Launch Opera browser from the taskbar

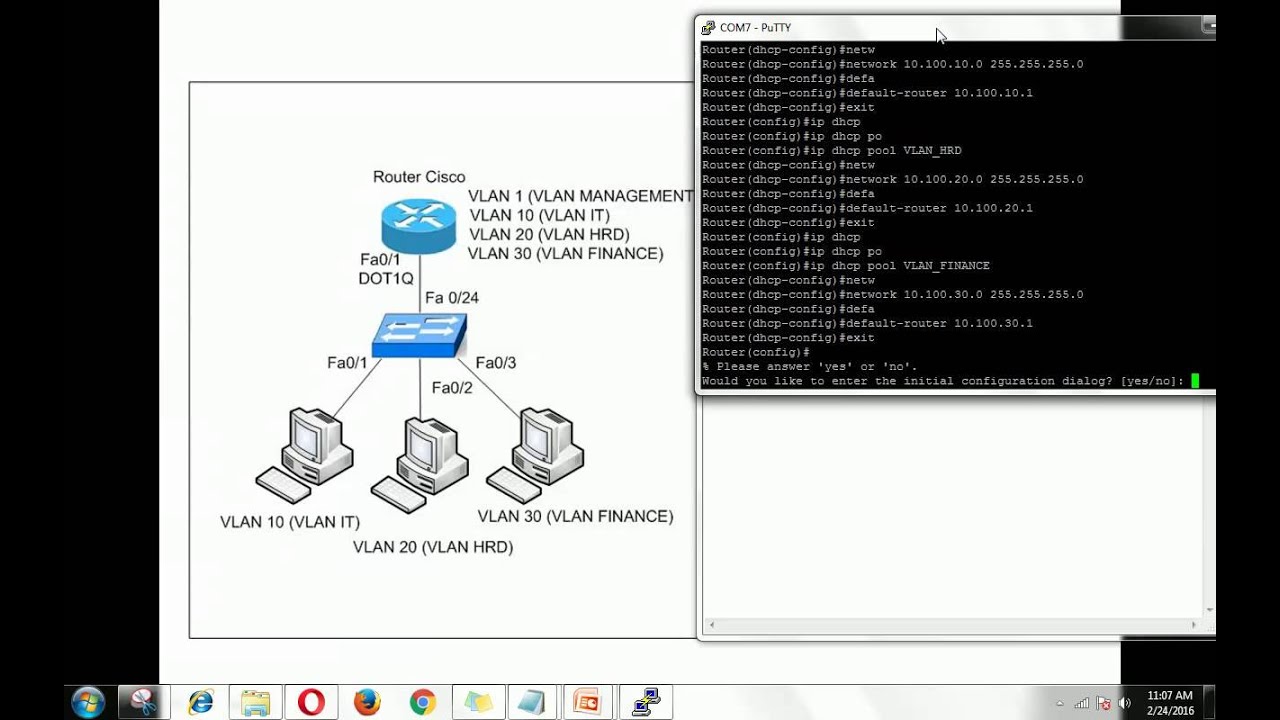[311, 703]
